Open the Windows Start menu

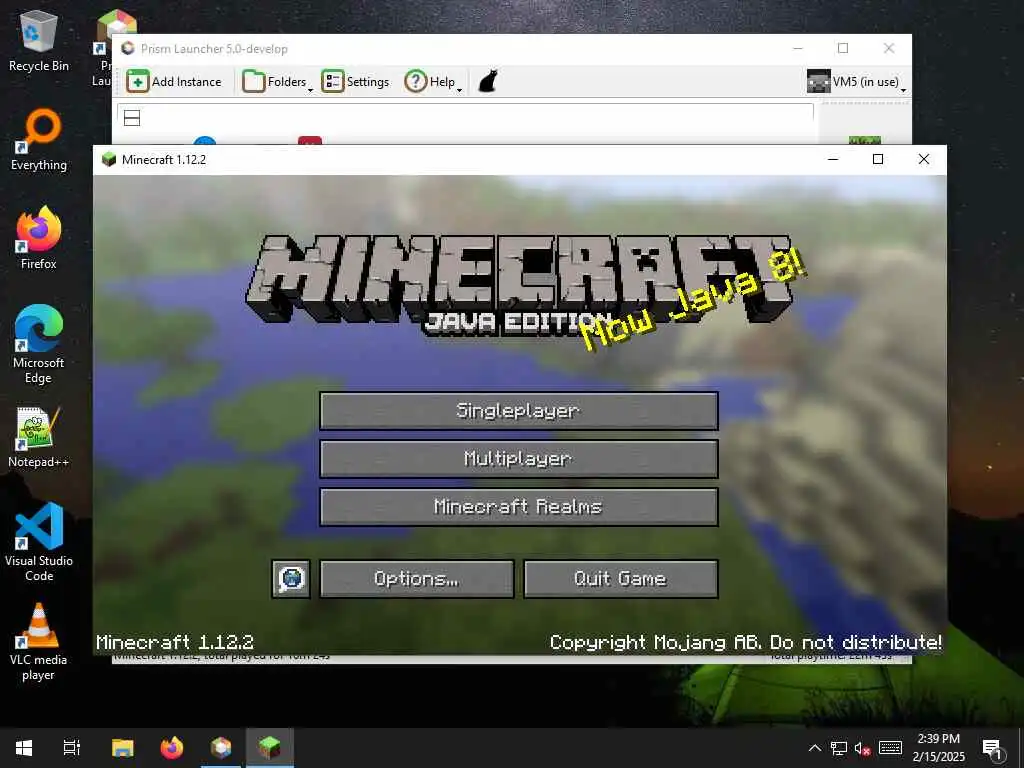click(24, 748)
